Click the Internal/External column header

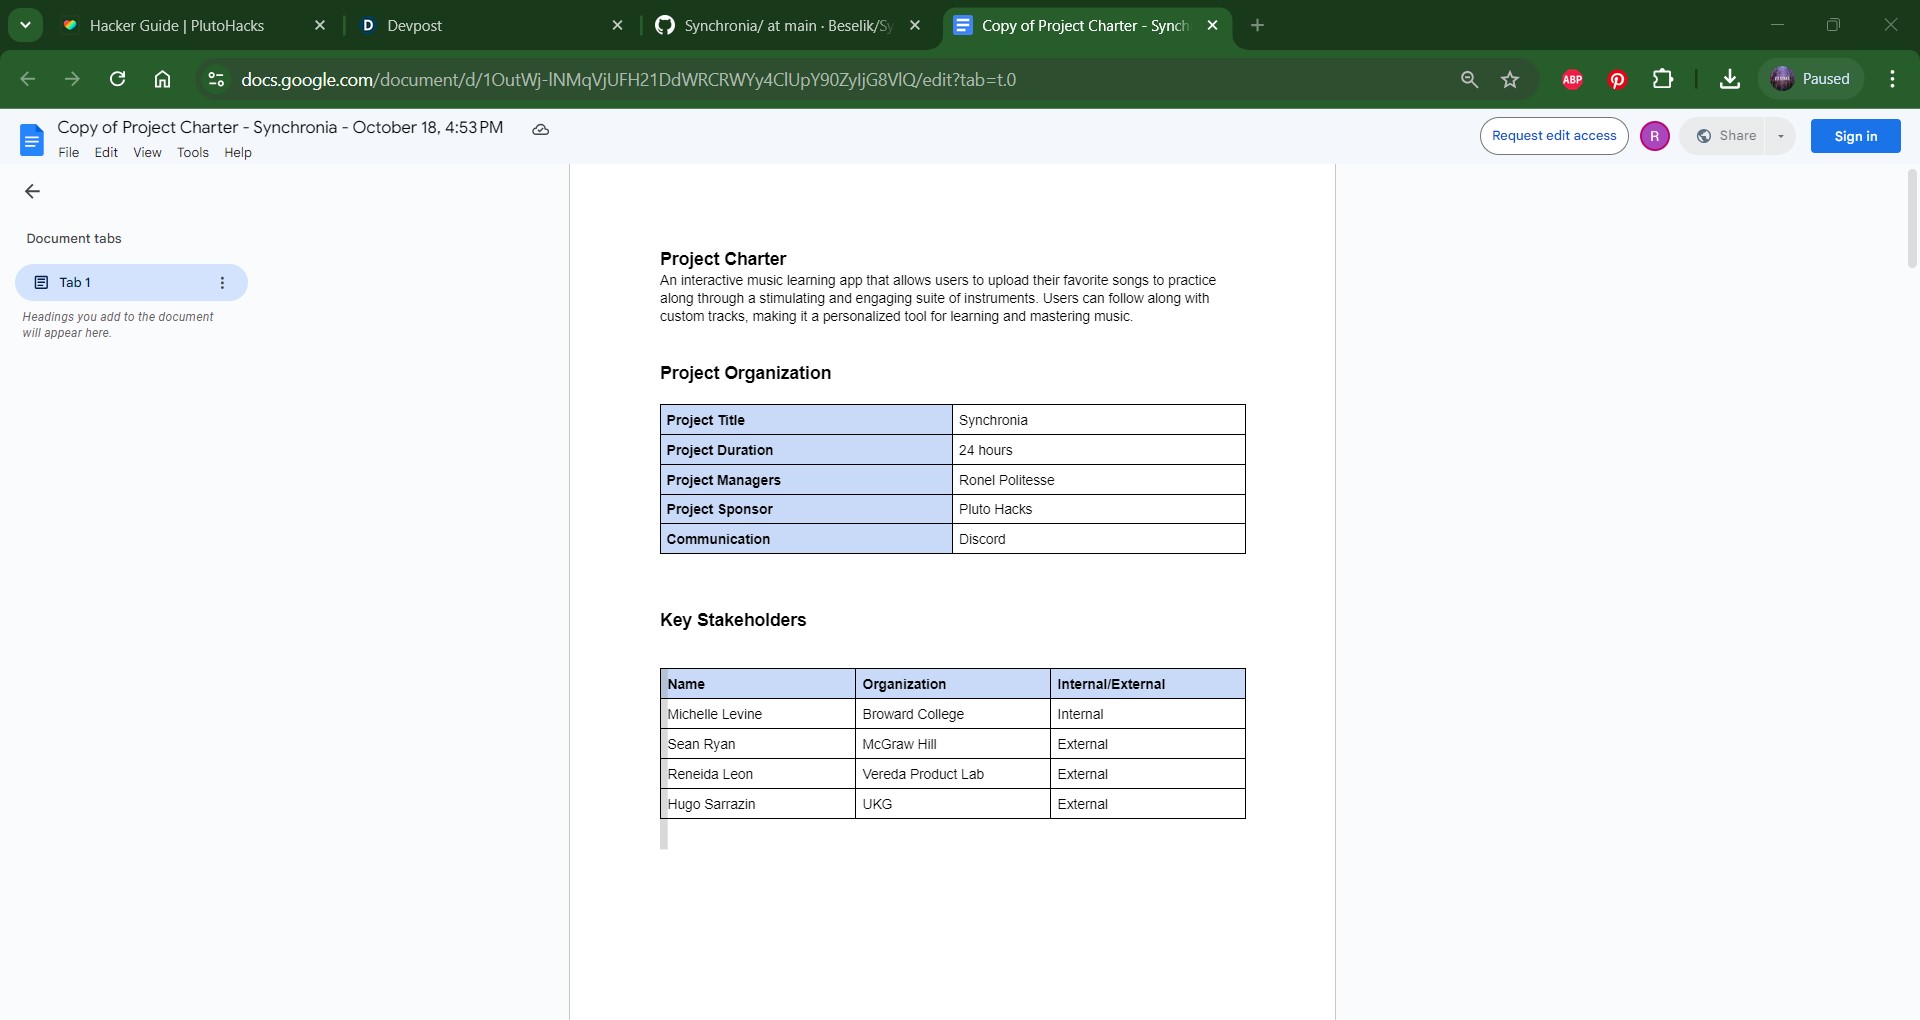click(1147, 684)
